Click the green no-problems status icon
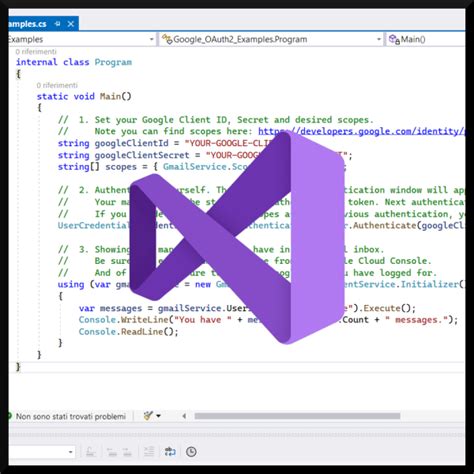This screenshot has width=474, height=474. coord(10,416)
